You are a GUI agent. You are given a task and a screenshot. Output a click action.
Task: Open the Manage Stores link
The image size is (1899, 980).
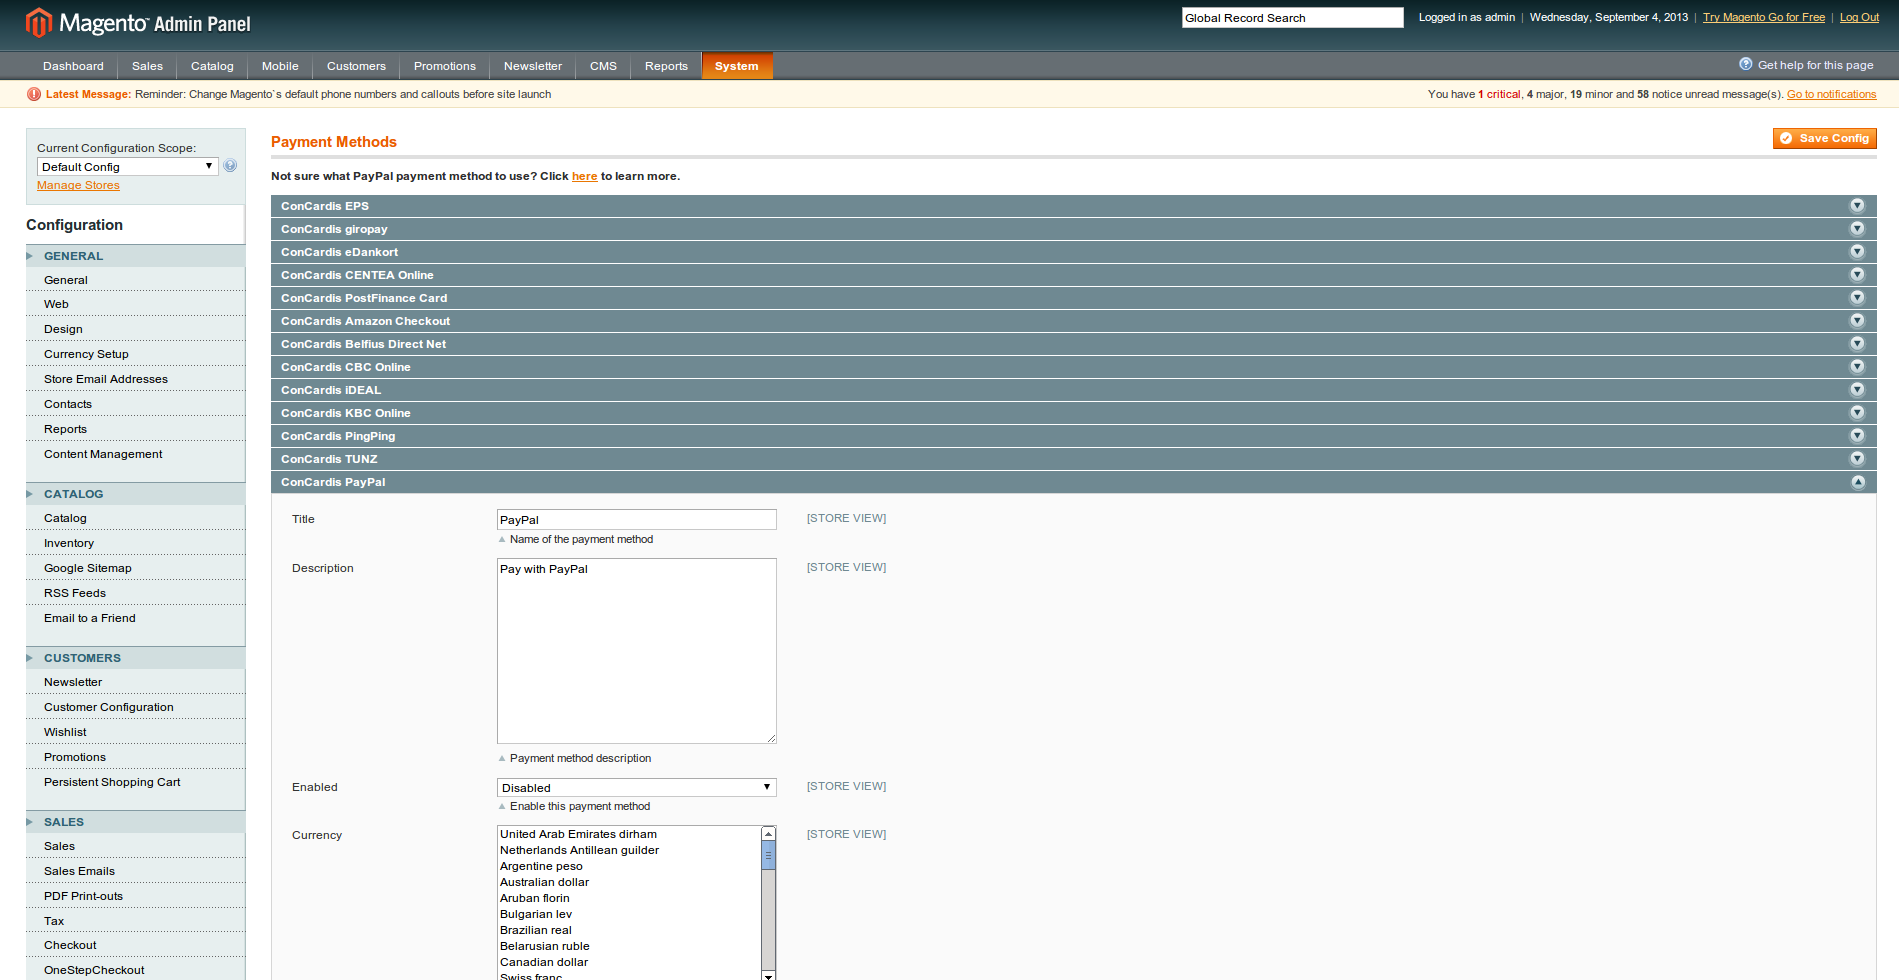(x=78, y=185)
